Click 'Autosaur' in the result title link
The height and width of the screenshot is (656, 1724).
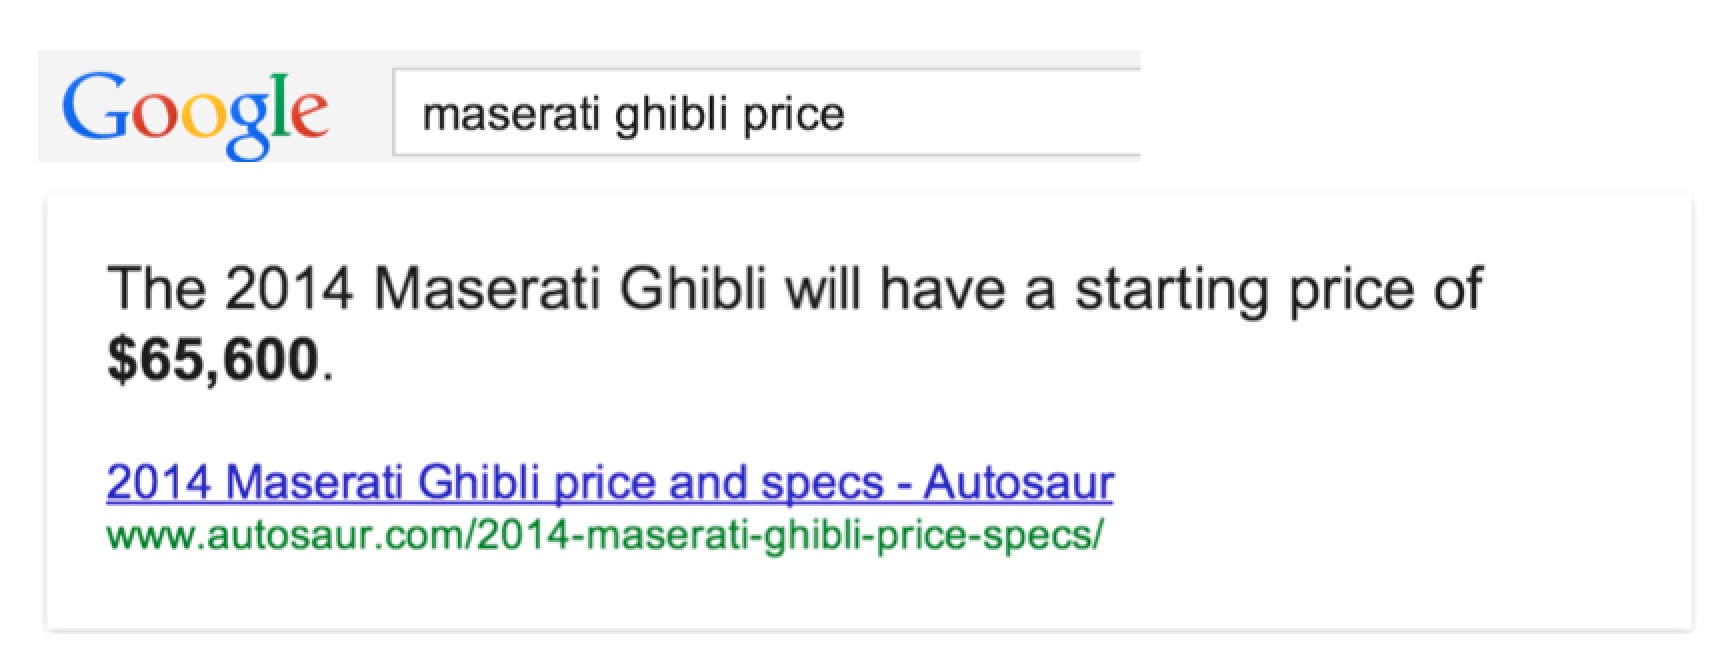pos(1018,483)
